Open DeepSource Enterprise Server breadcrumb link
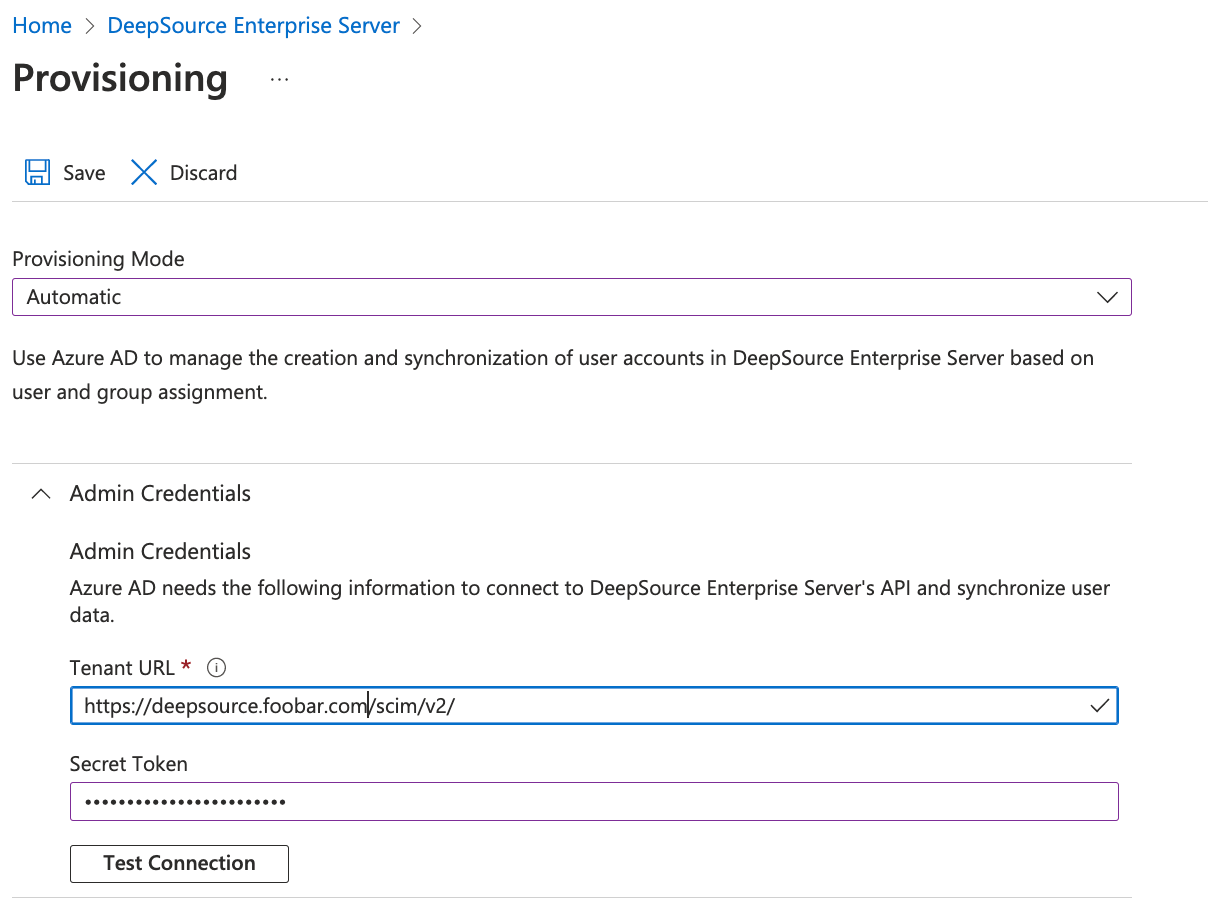The image size is (1208, 902). coord(253,26)
